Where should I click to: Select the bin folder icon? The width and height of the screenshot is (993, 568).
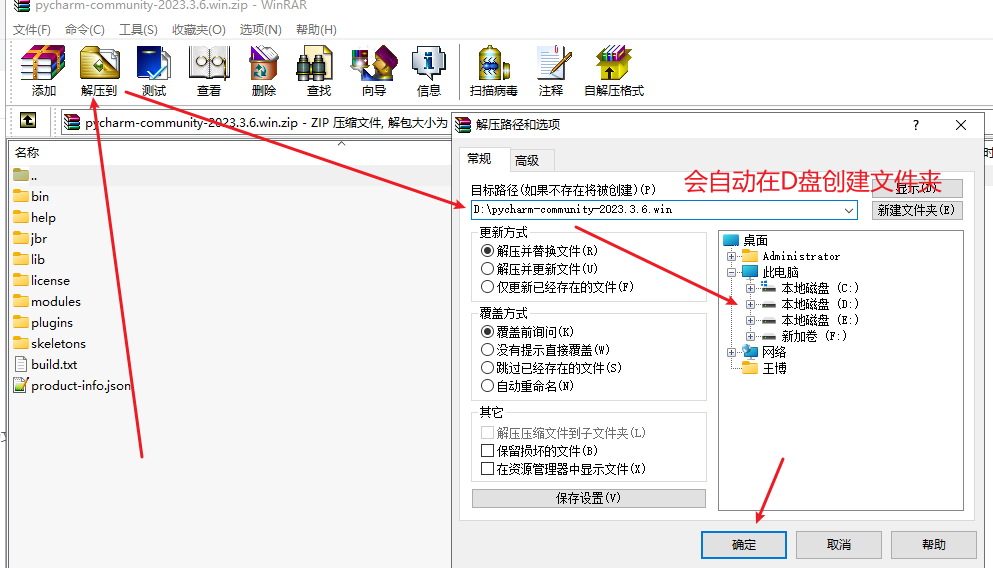(21, 196)
